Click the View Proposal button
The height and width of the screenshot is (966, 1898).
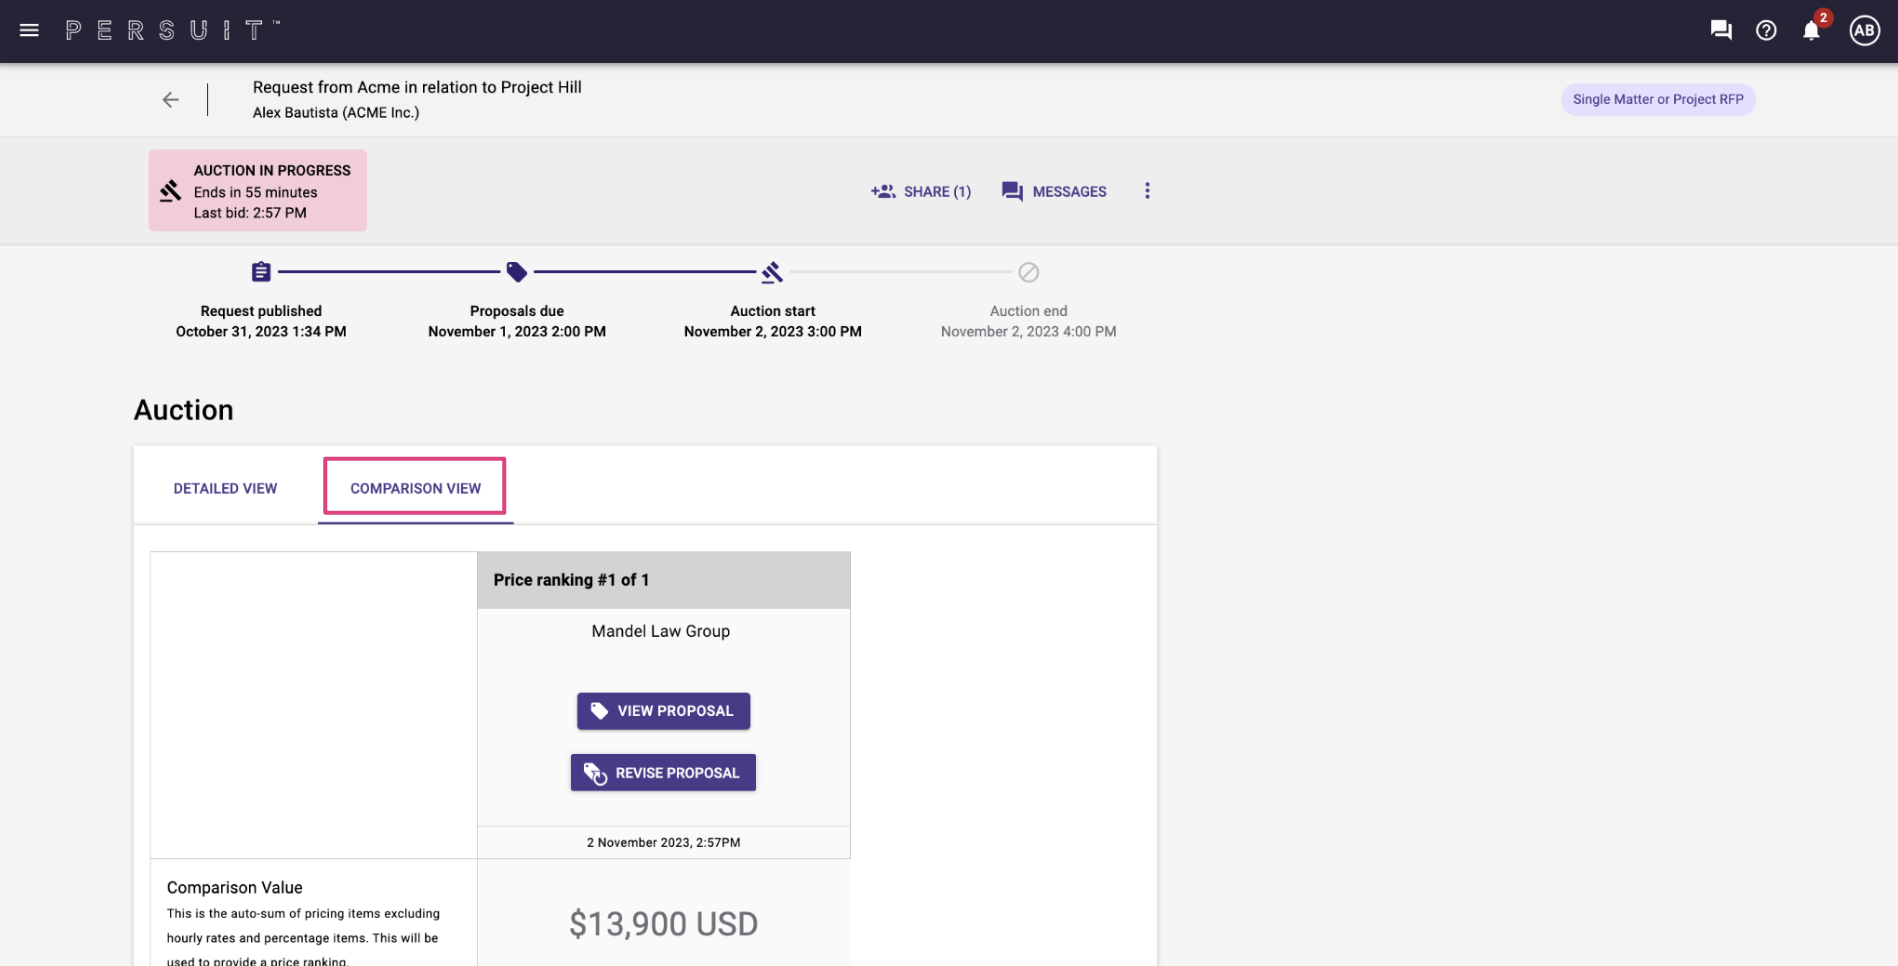pos(663,711)
